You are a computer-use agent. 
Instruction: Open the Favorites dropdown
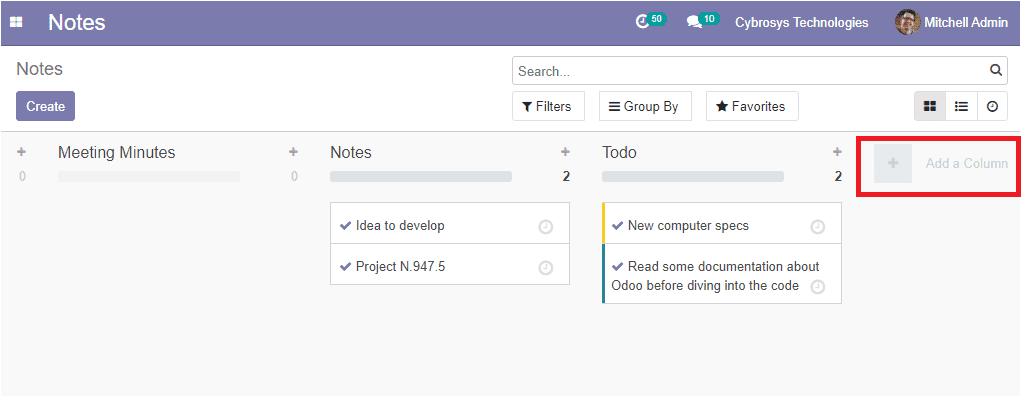752,106
